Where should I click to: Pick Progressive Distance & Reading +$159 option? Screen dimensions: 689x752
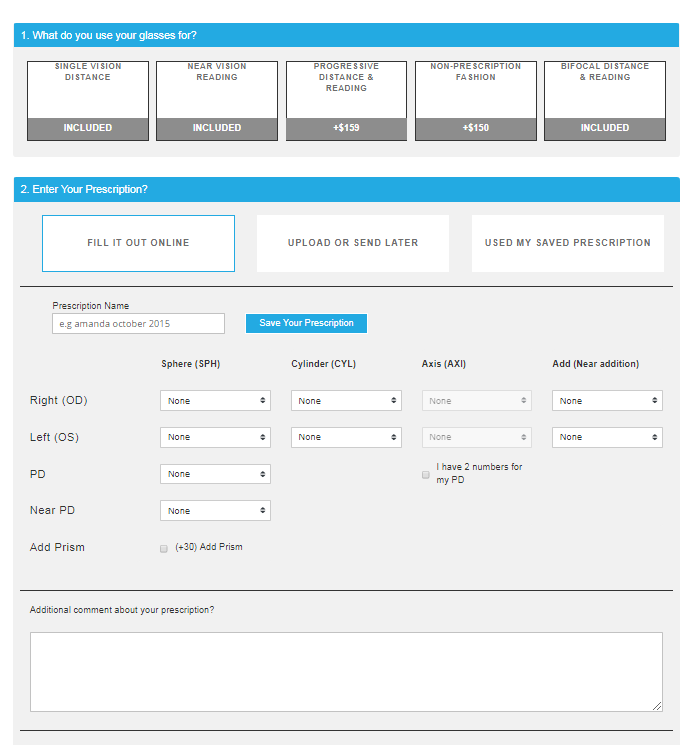pos(346,101)
